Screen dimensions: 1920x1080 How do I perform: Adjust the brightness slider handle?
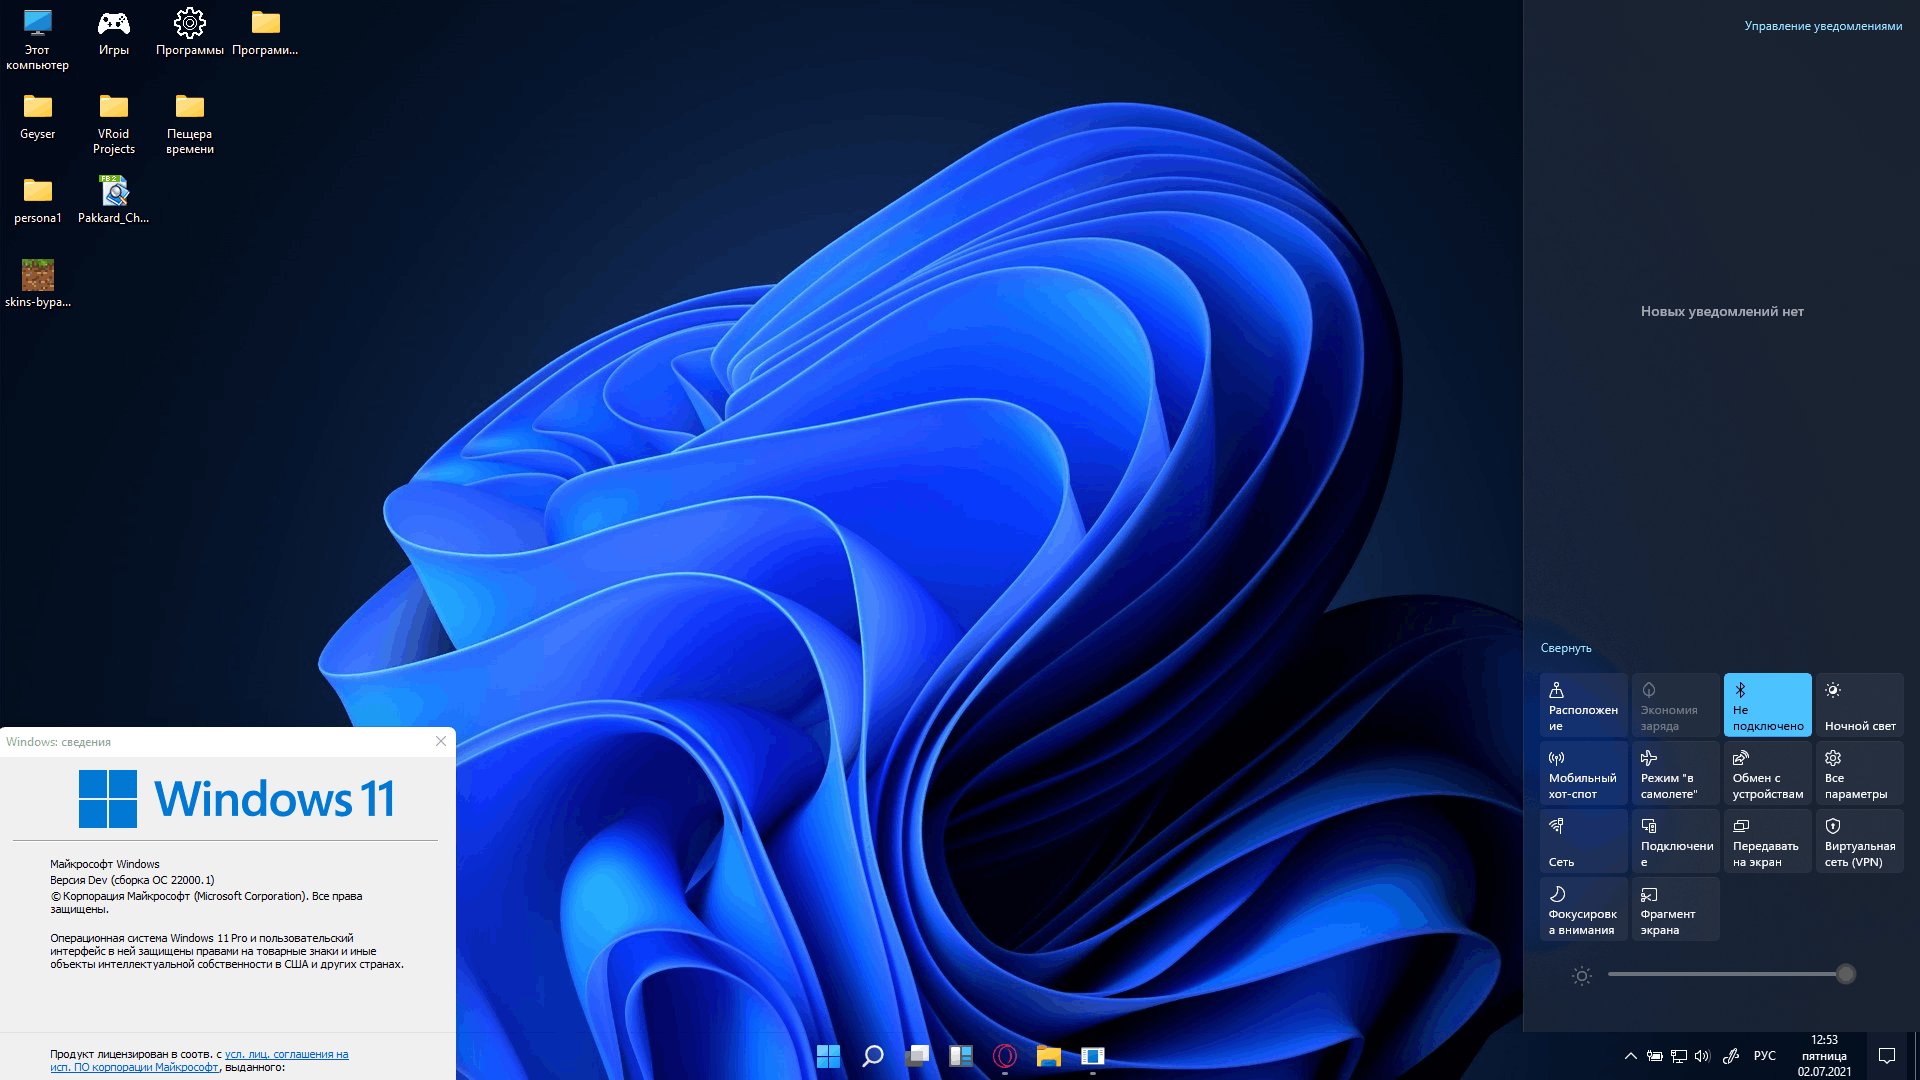click(x=1846, y=974)
